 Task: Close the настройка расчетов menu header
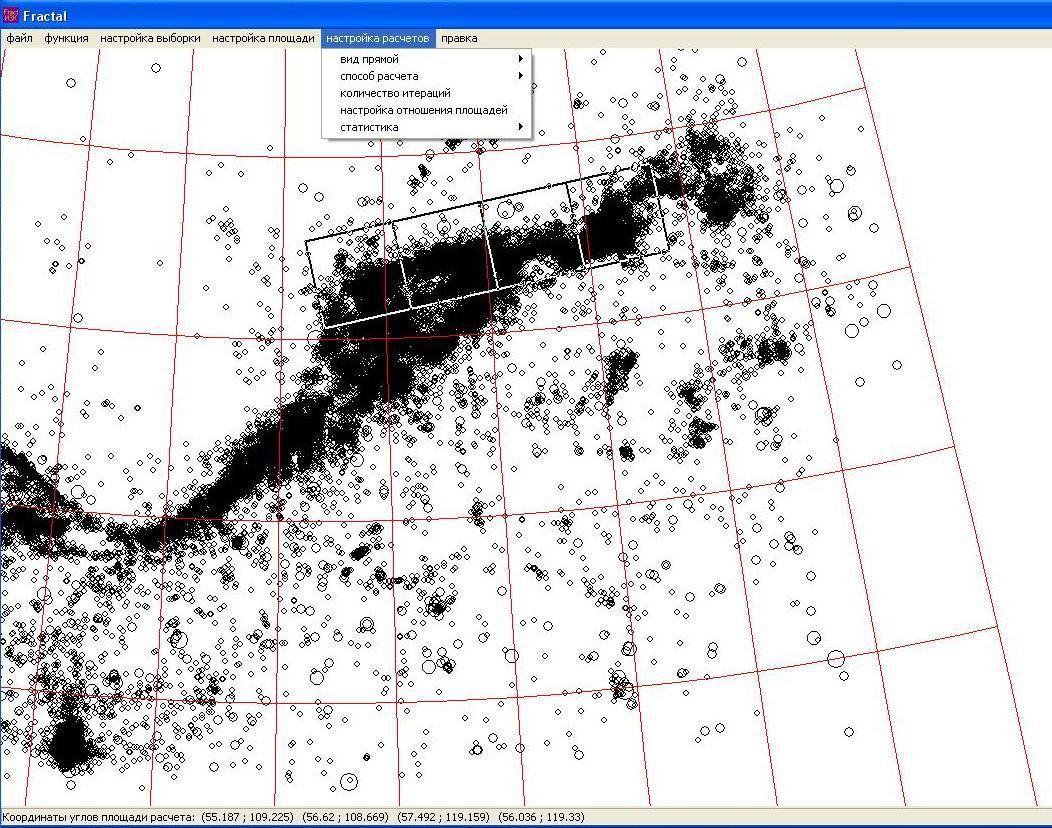(377, 38)
